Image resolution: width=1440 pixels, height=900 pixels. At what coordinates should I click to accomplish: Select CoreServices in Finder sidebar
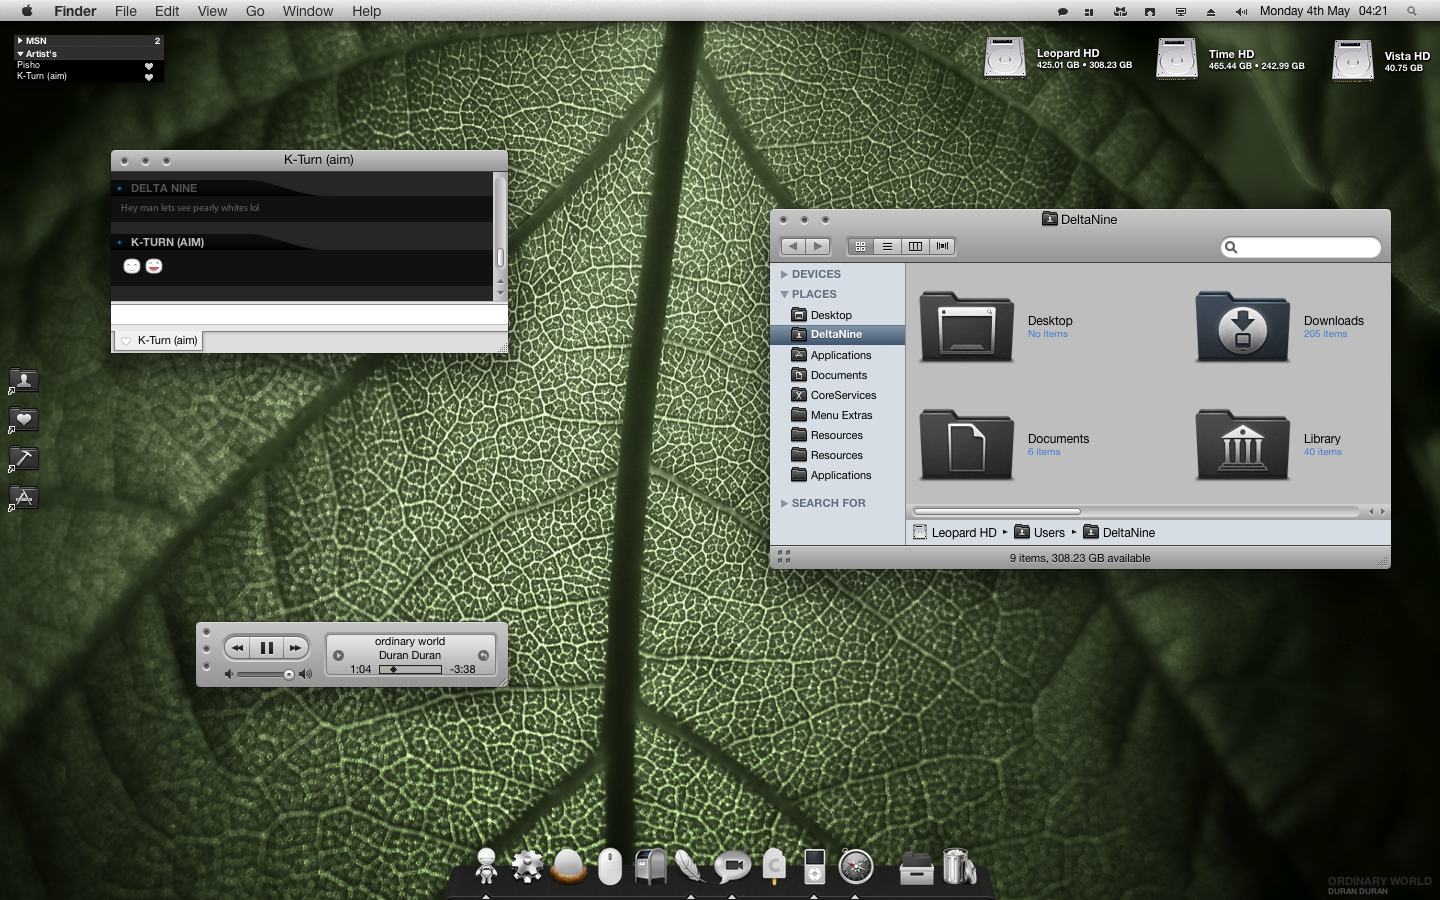pos(838,395)
